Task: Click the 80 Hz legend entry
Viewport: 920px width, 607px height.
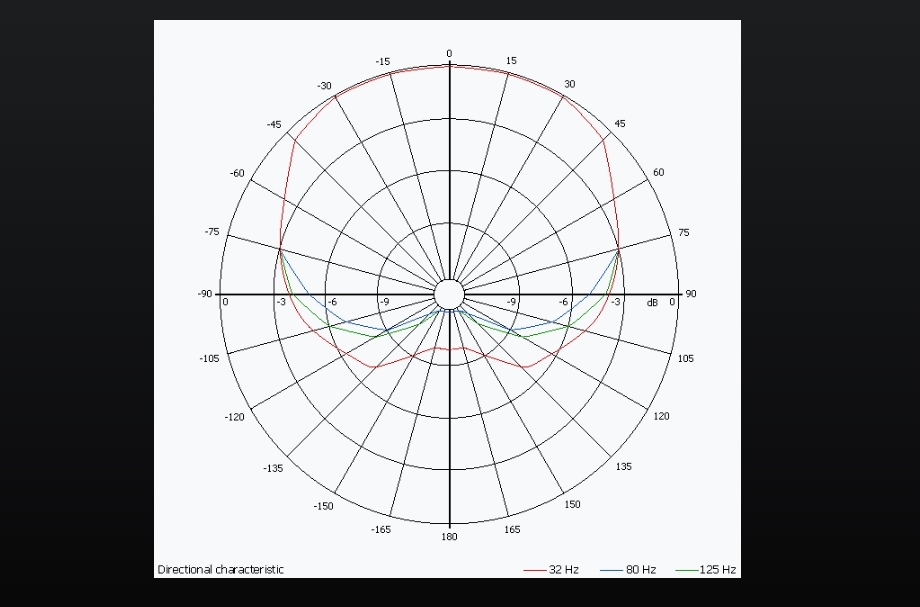Action: pos(628,569)
